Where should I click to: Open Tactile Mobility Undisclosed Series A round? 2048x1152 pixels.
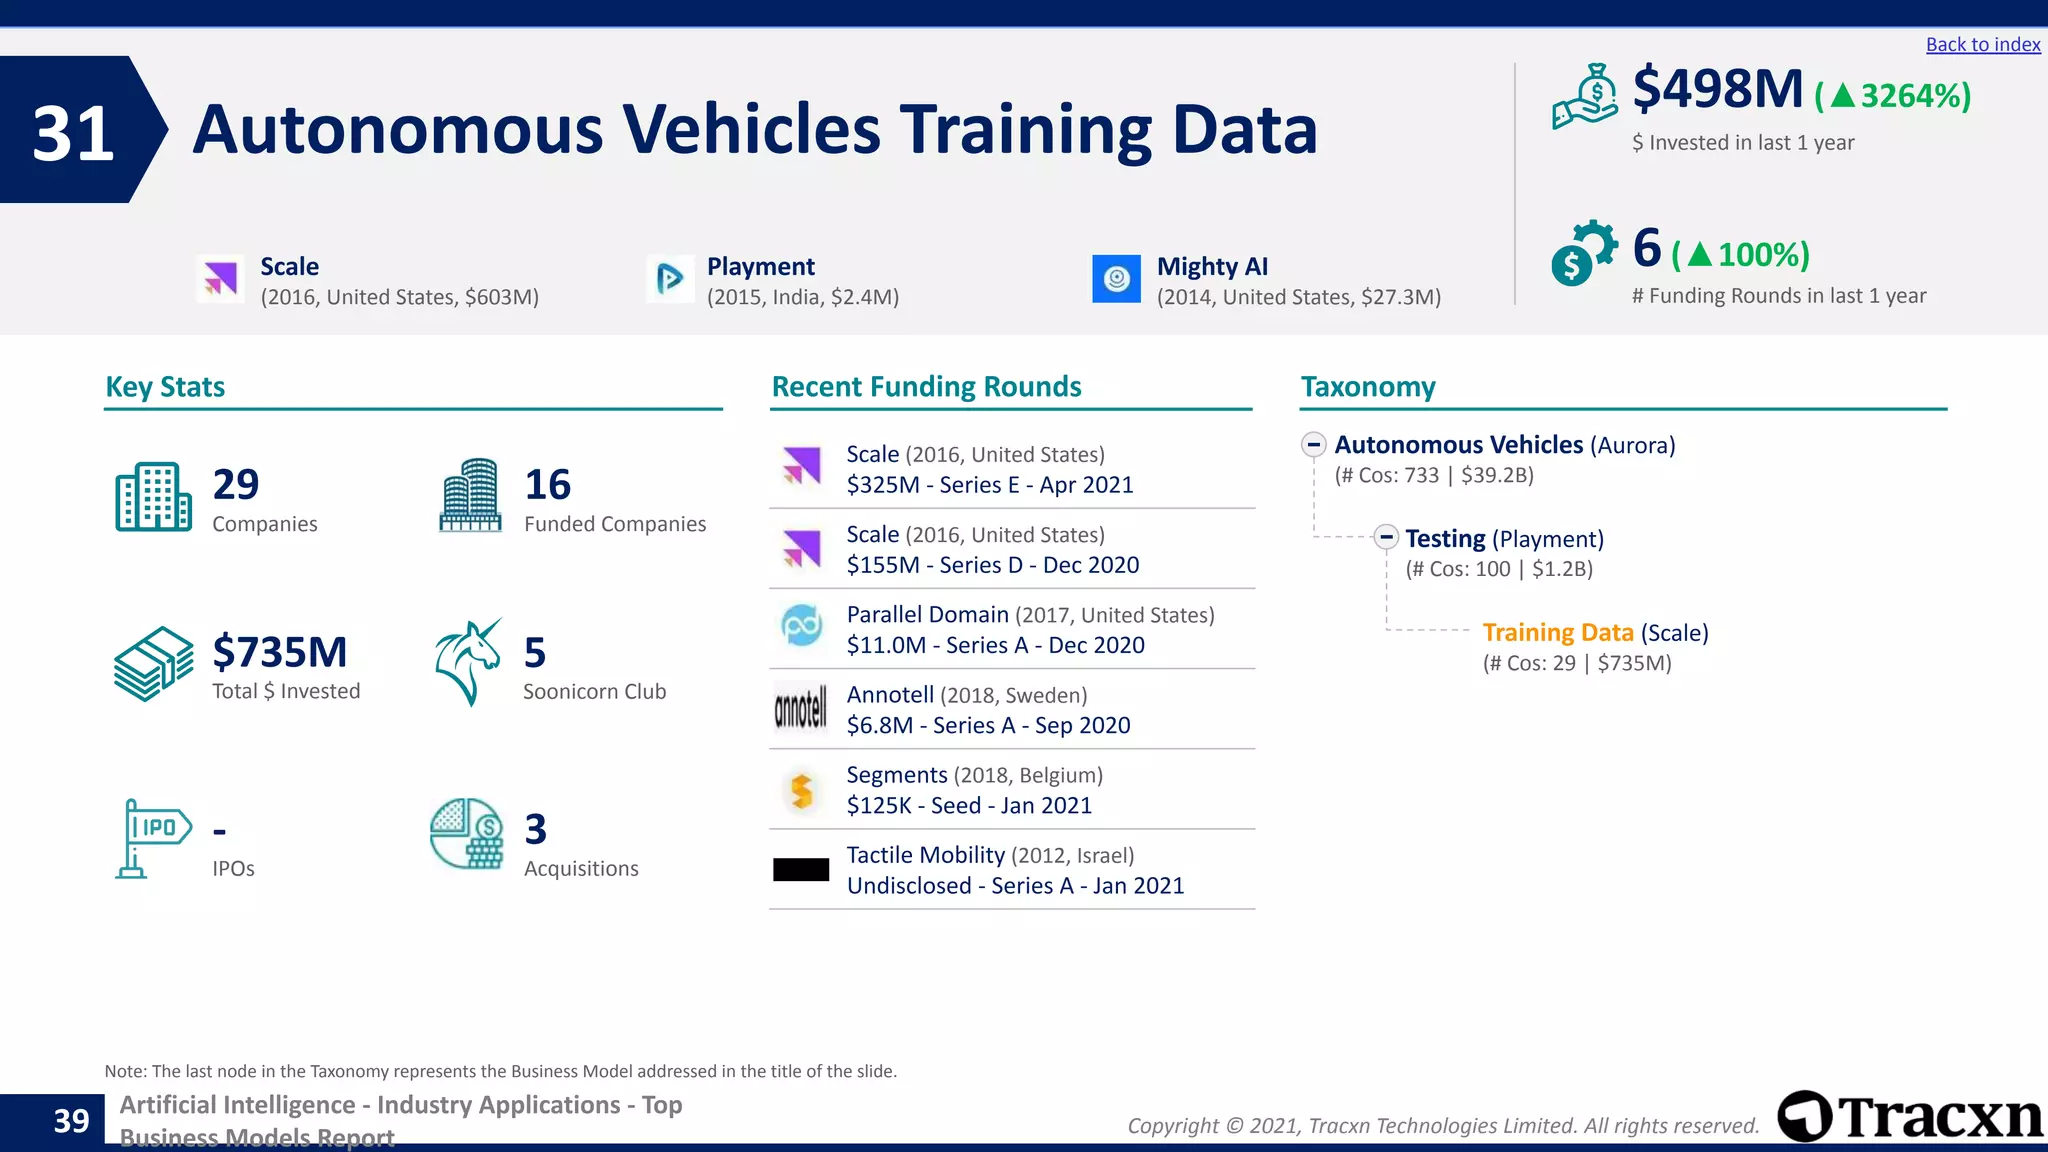1012,869
